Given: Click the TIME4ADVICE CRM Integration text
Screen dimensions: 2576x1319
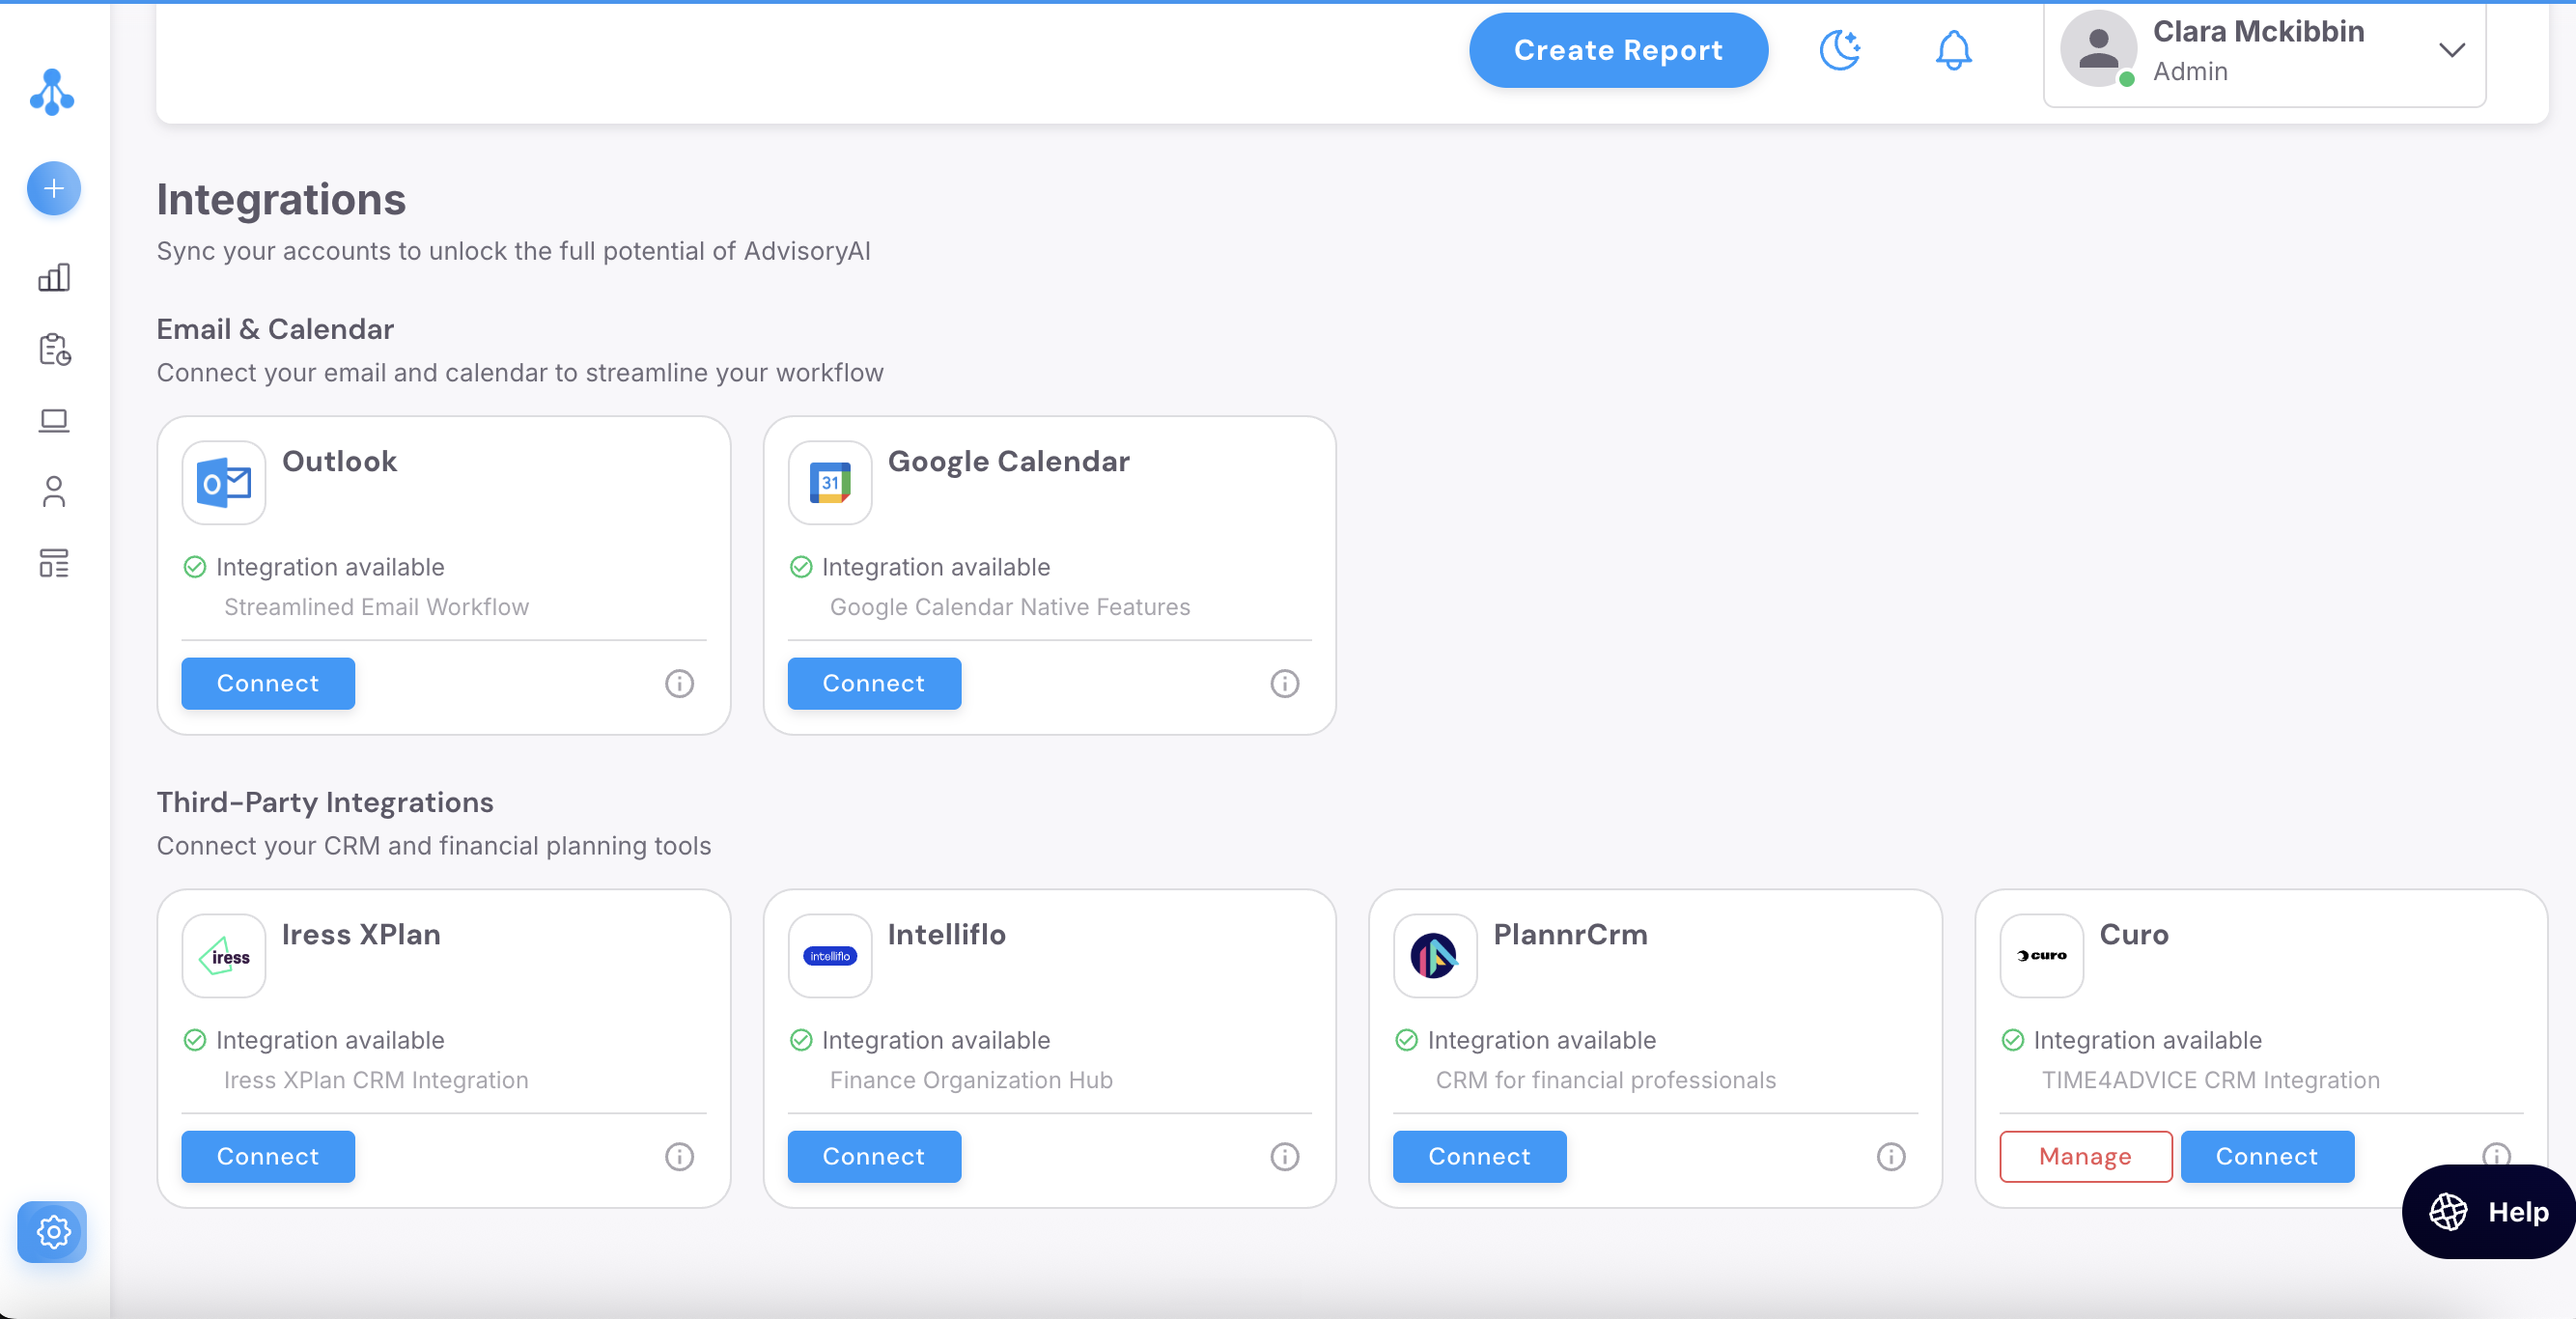Looking at the screenshot, I should (2210, 1080).
